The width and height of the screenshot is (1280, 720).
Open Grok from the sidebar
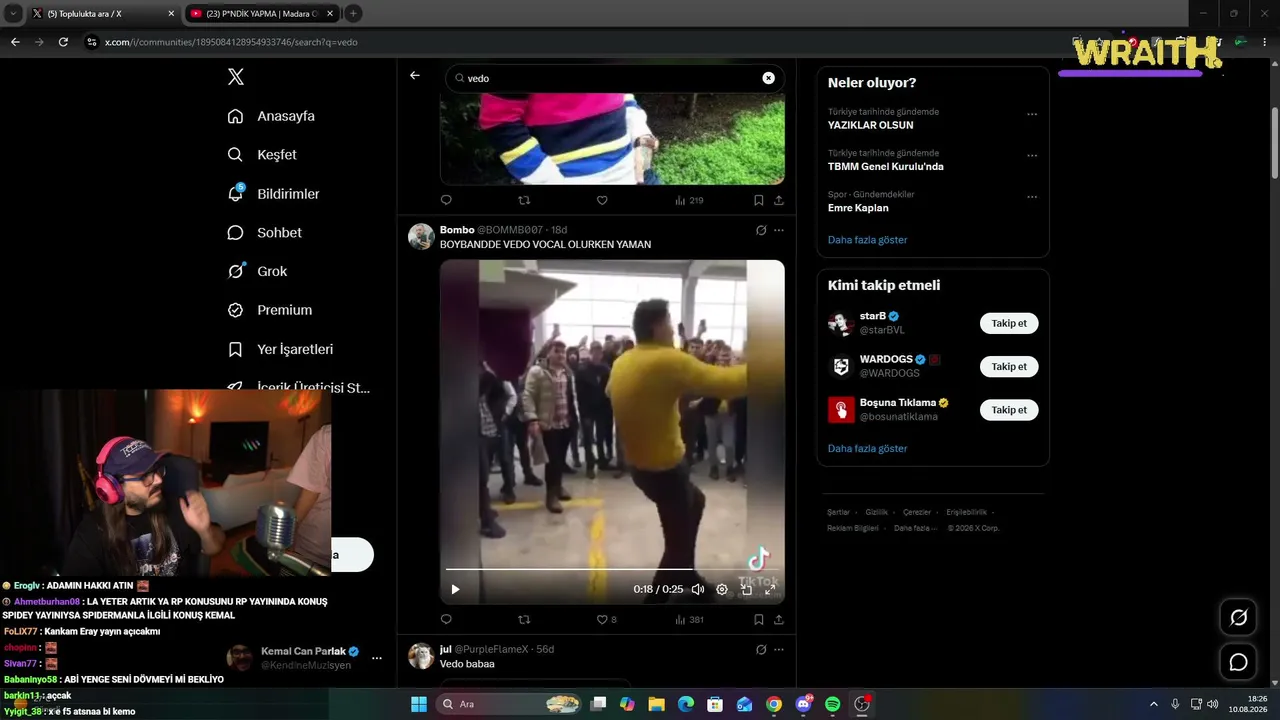click(x=257, y=271)
